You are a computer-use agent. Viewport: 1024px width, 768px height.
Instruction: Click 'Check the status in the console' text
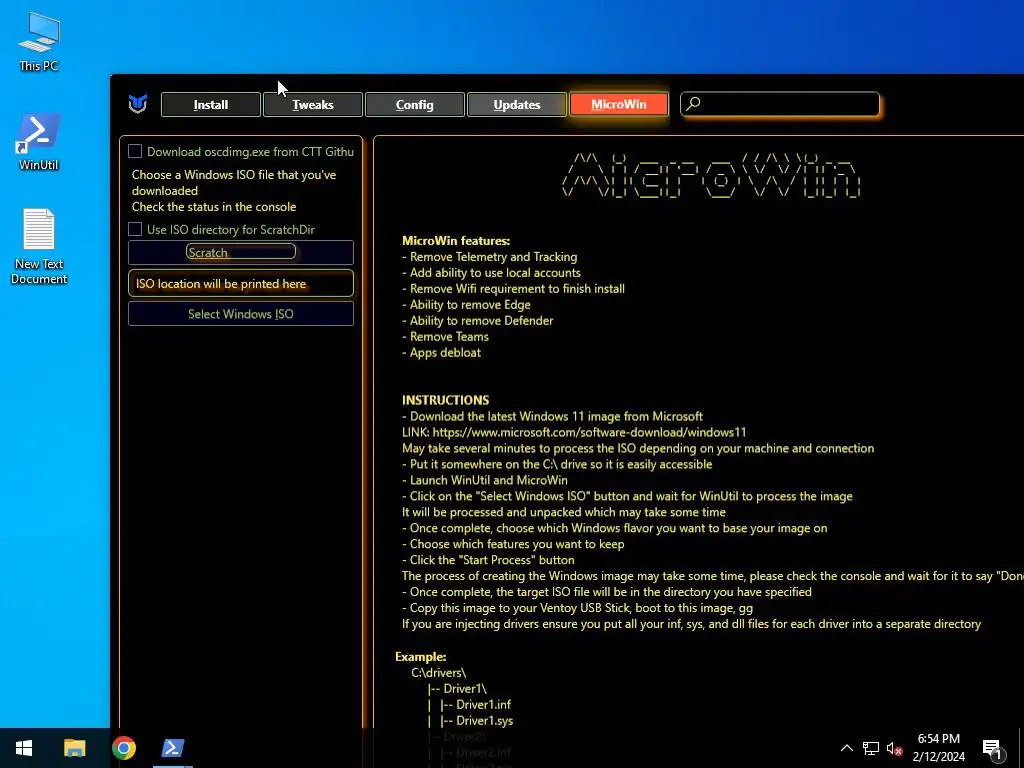(x=214, y=206)
